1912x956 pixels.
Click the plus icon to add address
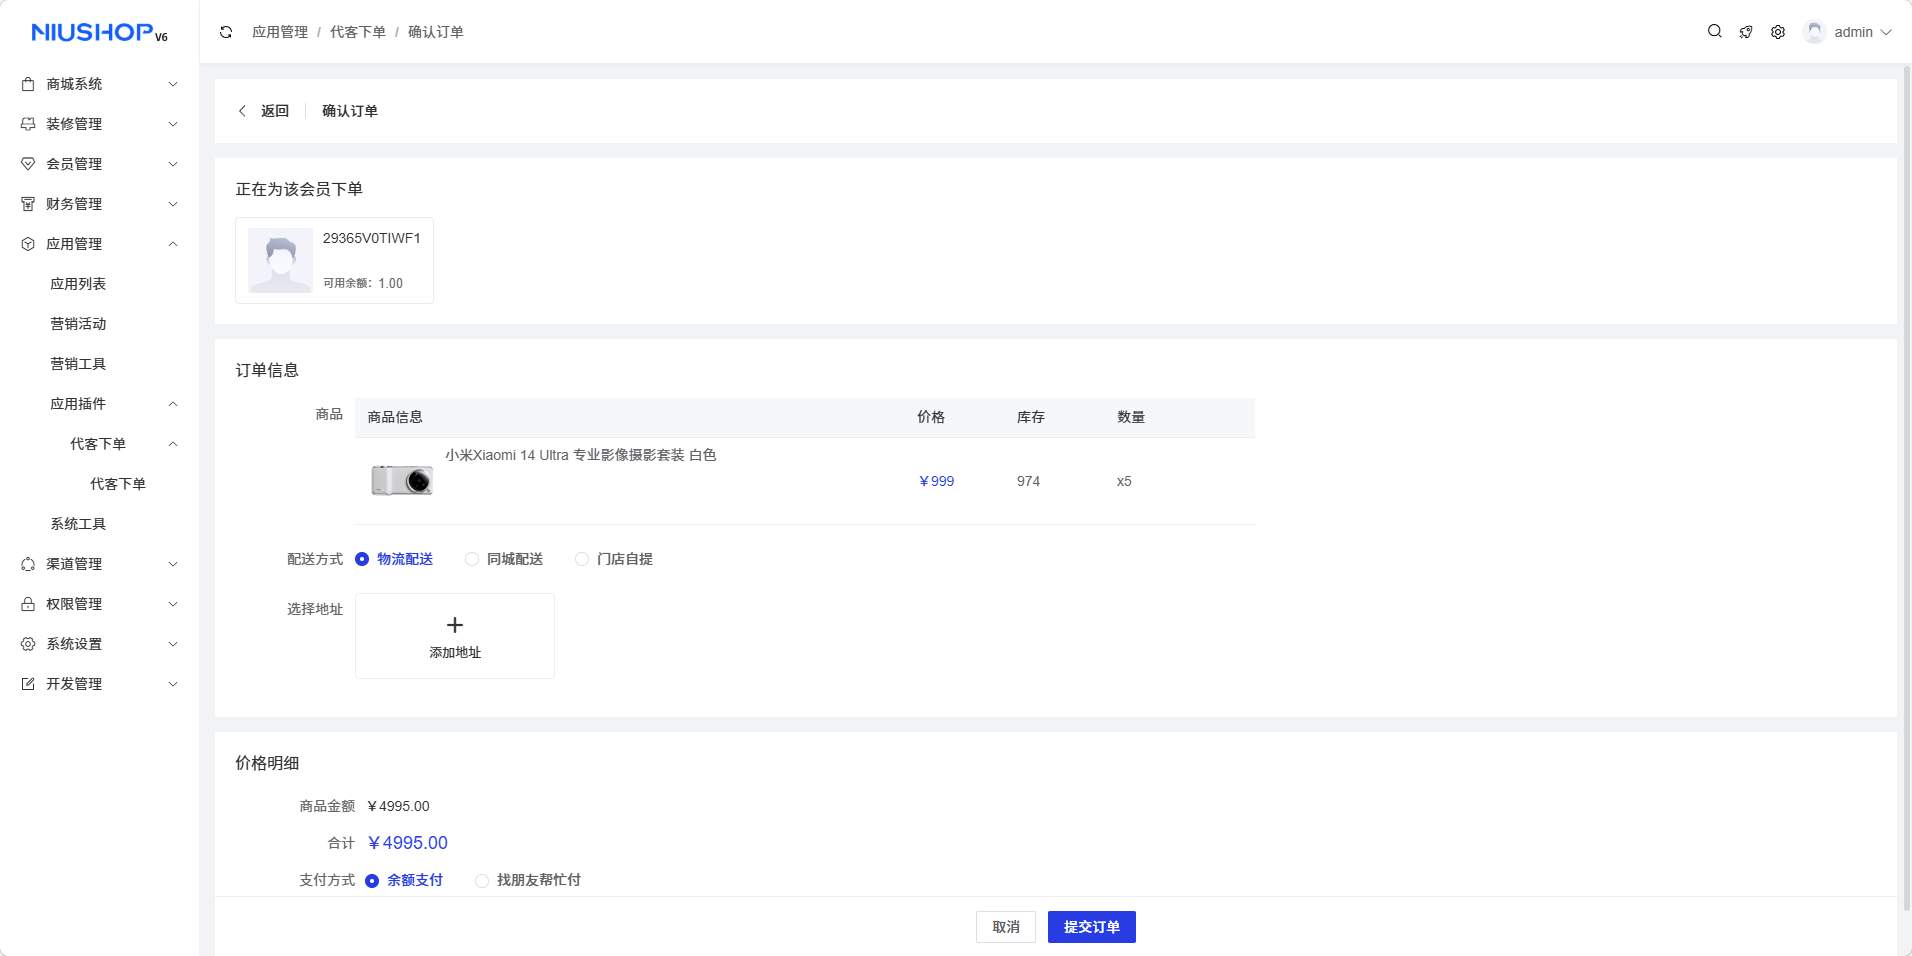click(455, 625)
